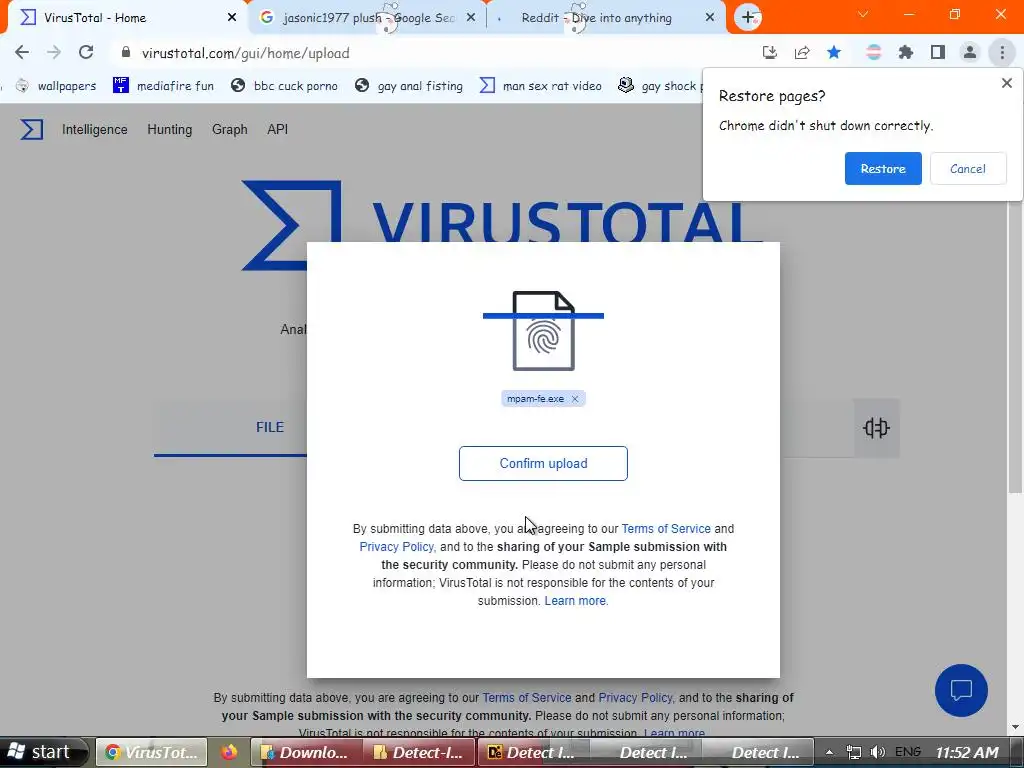Click the VirusTotal sigma logo in the page header
The width and height of the screenshot is (1024, 768).
(x=31, y=129)
